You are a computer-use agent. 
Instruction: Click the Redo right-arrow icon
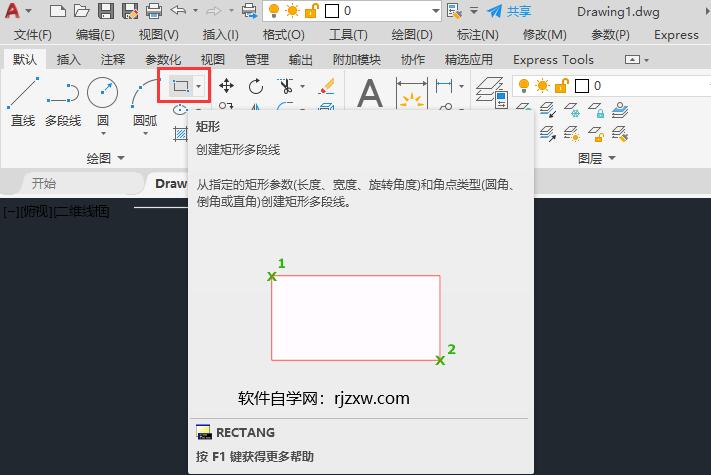(214, 10)
